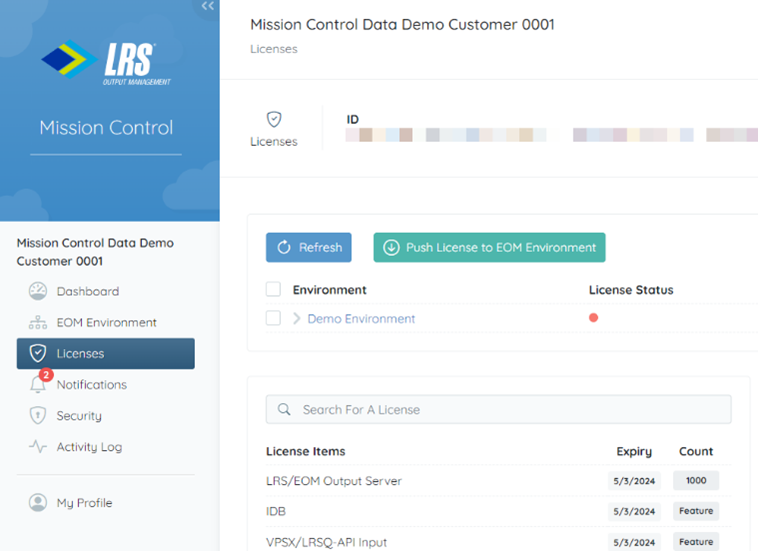758x551 pixels.
Task: Click the My Profile avatar icon
Action: (38, 503)
